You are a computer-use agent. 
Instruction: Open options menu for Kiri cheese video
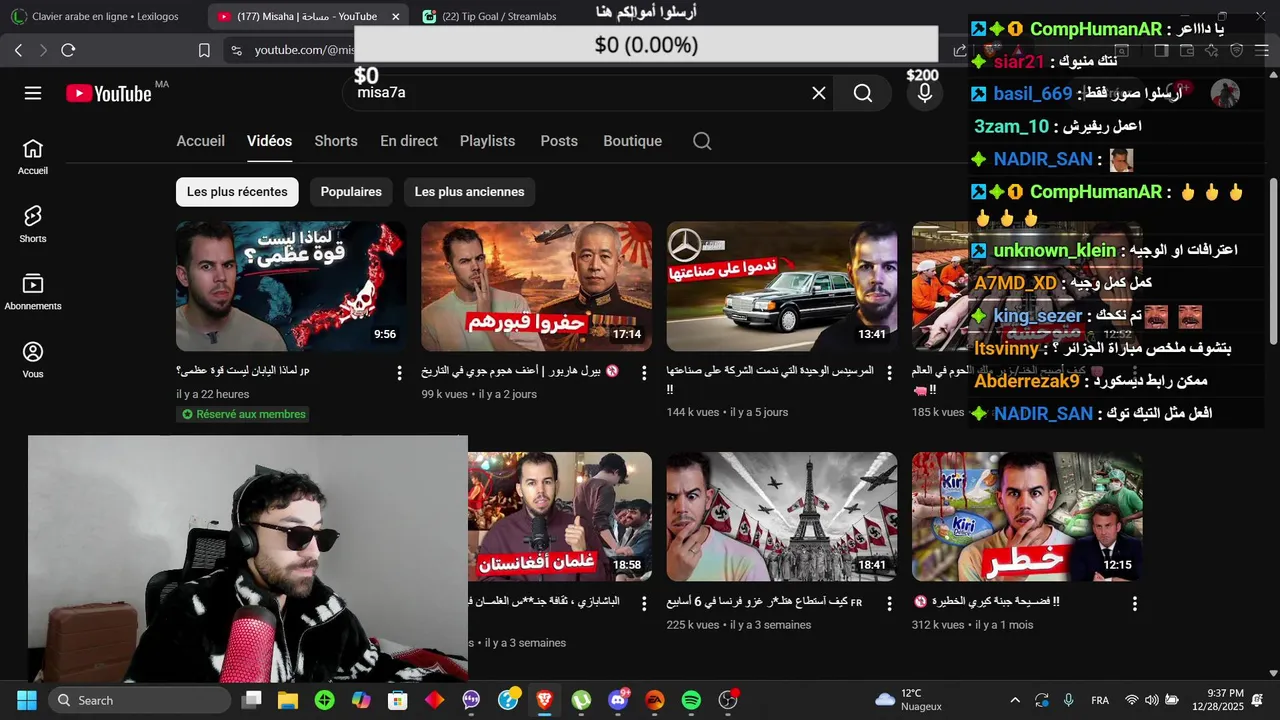[1134, 603]
